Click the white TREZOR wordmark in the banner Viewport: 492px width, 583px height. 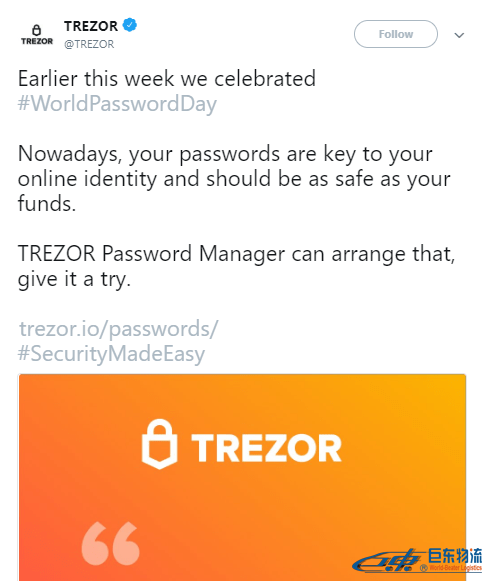pyautogui.click(x=266, y=448)
